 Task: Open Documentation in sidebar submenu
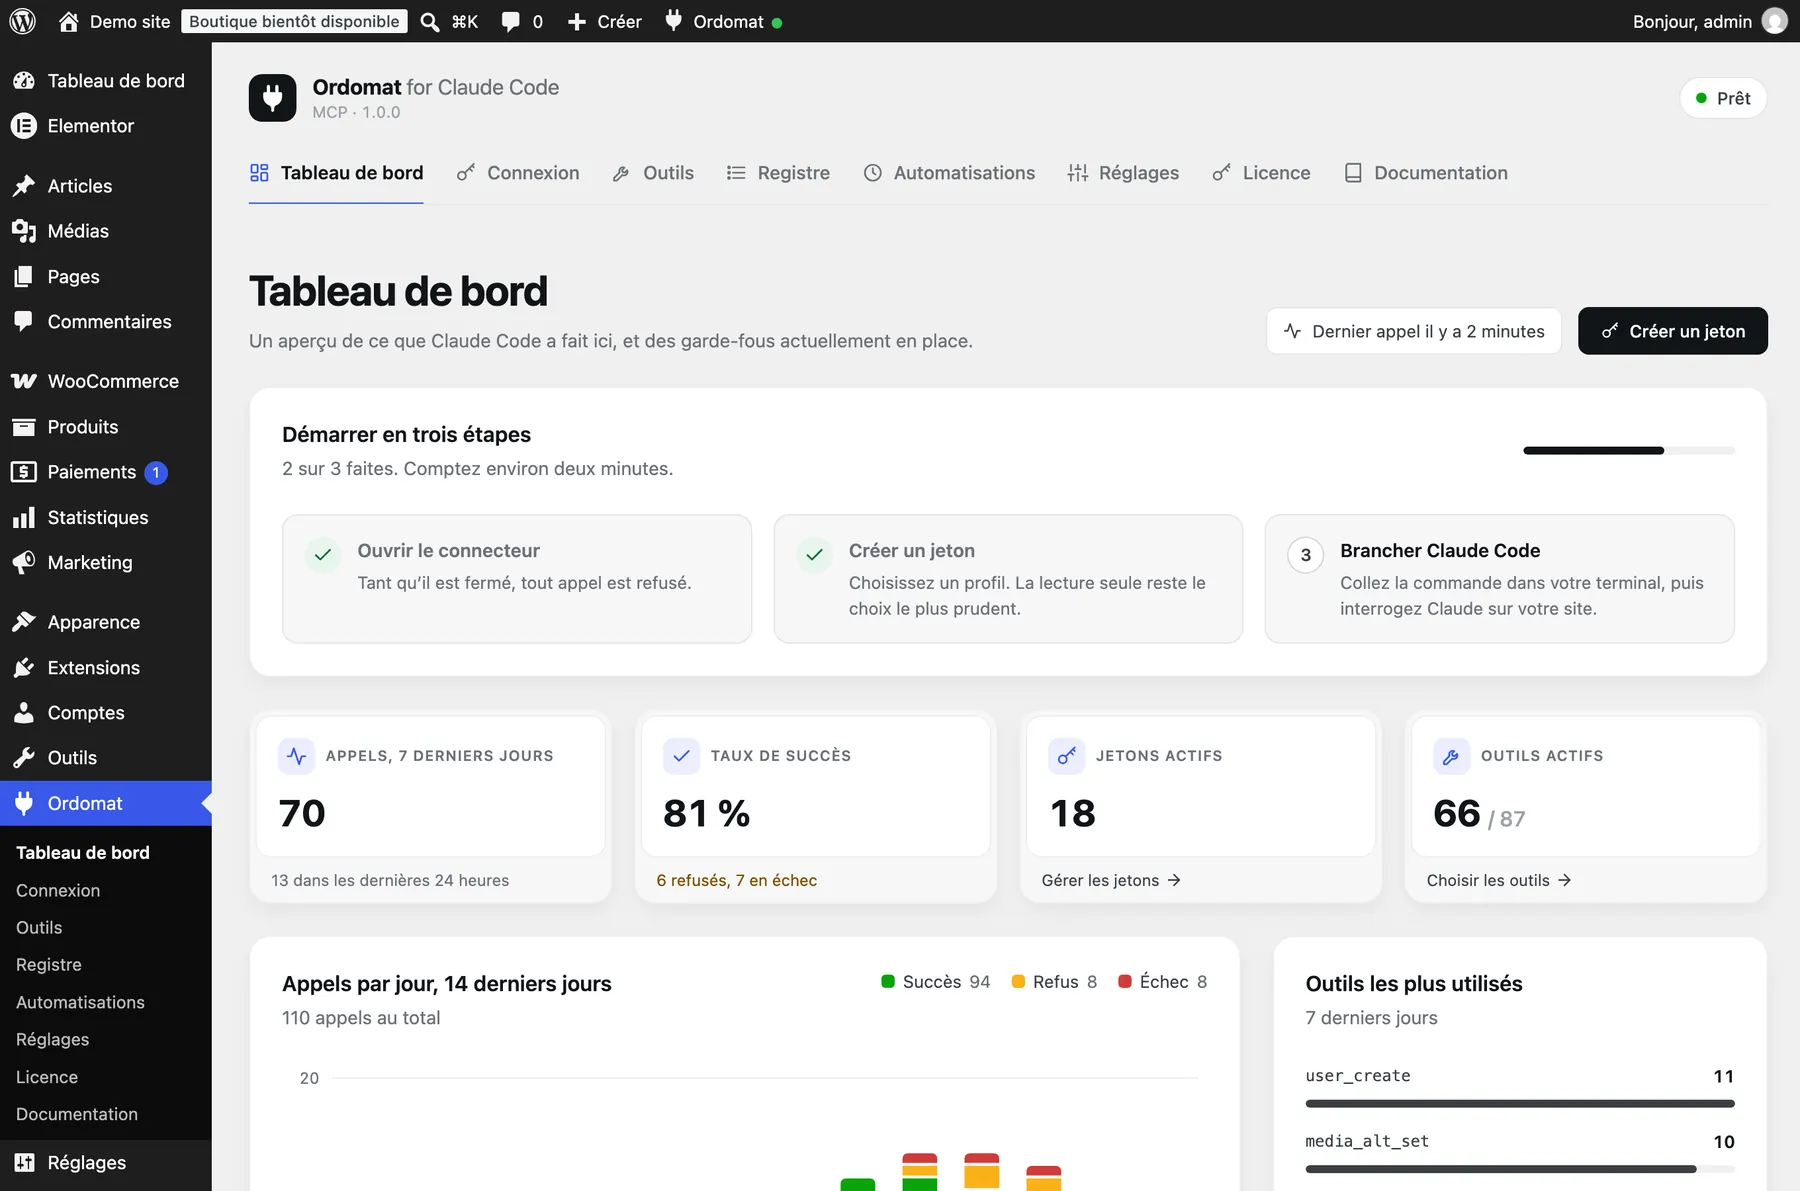point(77,1114)
